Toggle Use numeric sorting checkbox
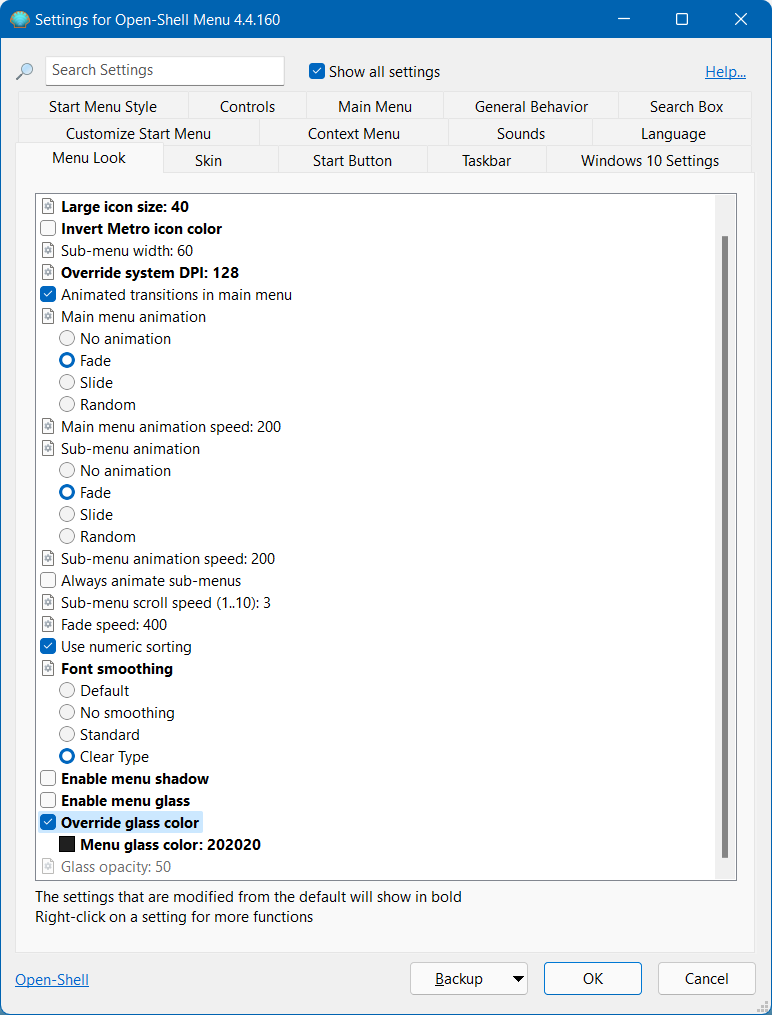The width and height of the screenshot is (772, 1015). (48, 647)
